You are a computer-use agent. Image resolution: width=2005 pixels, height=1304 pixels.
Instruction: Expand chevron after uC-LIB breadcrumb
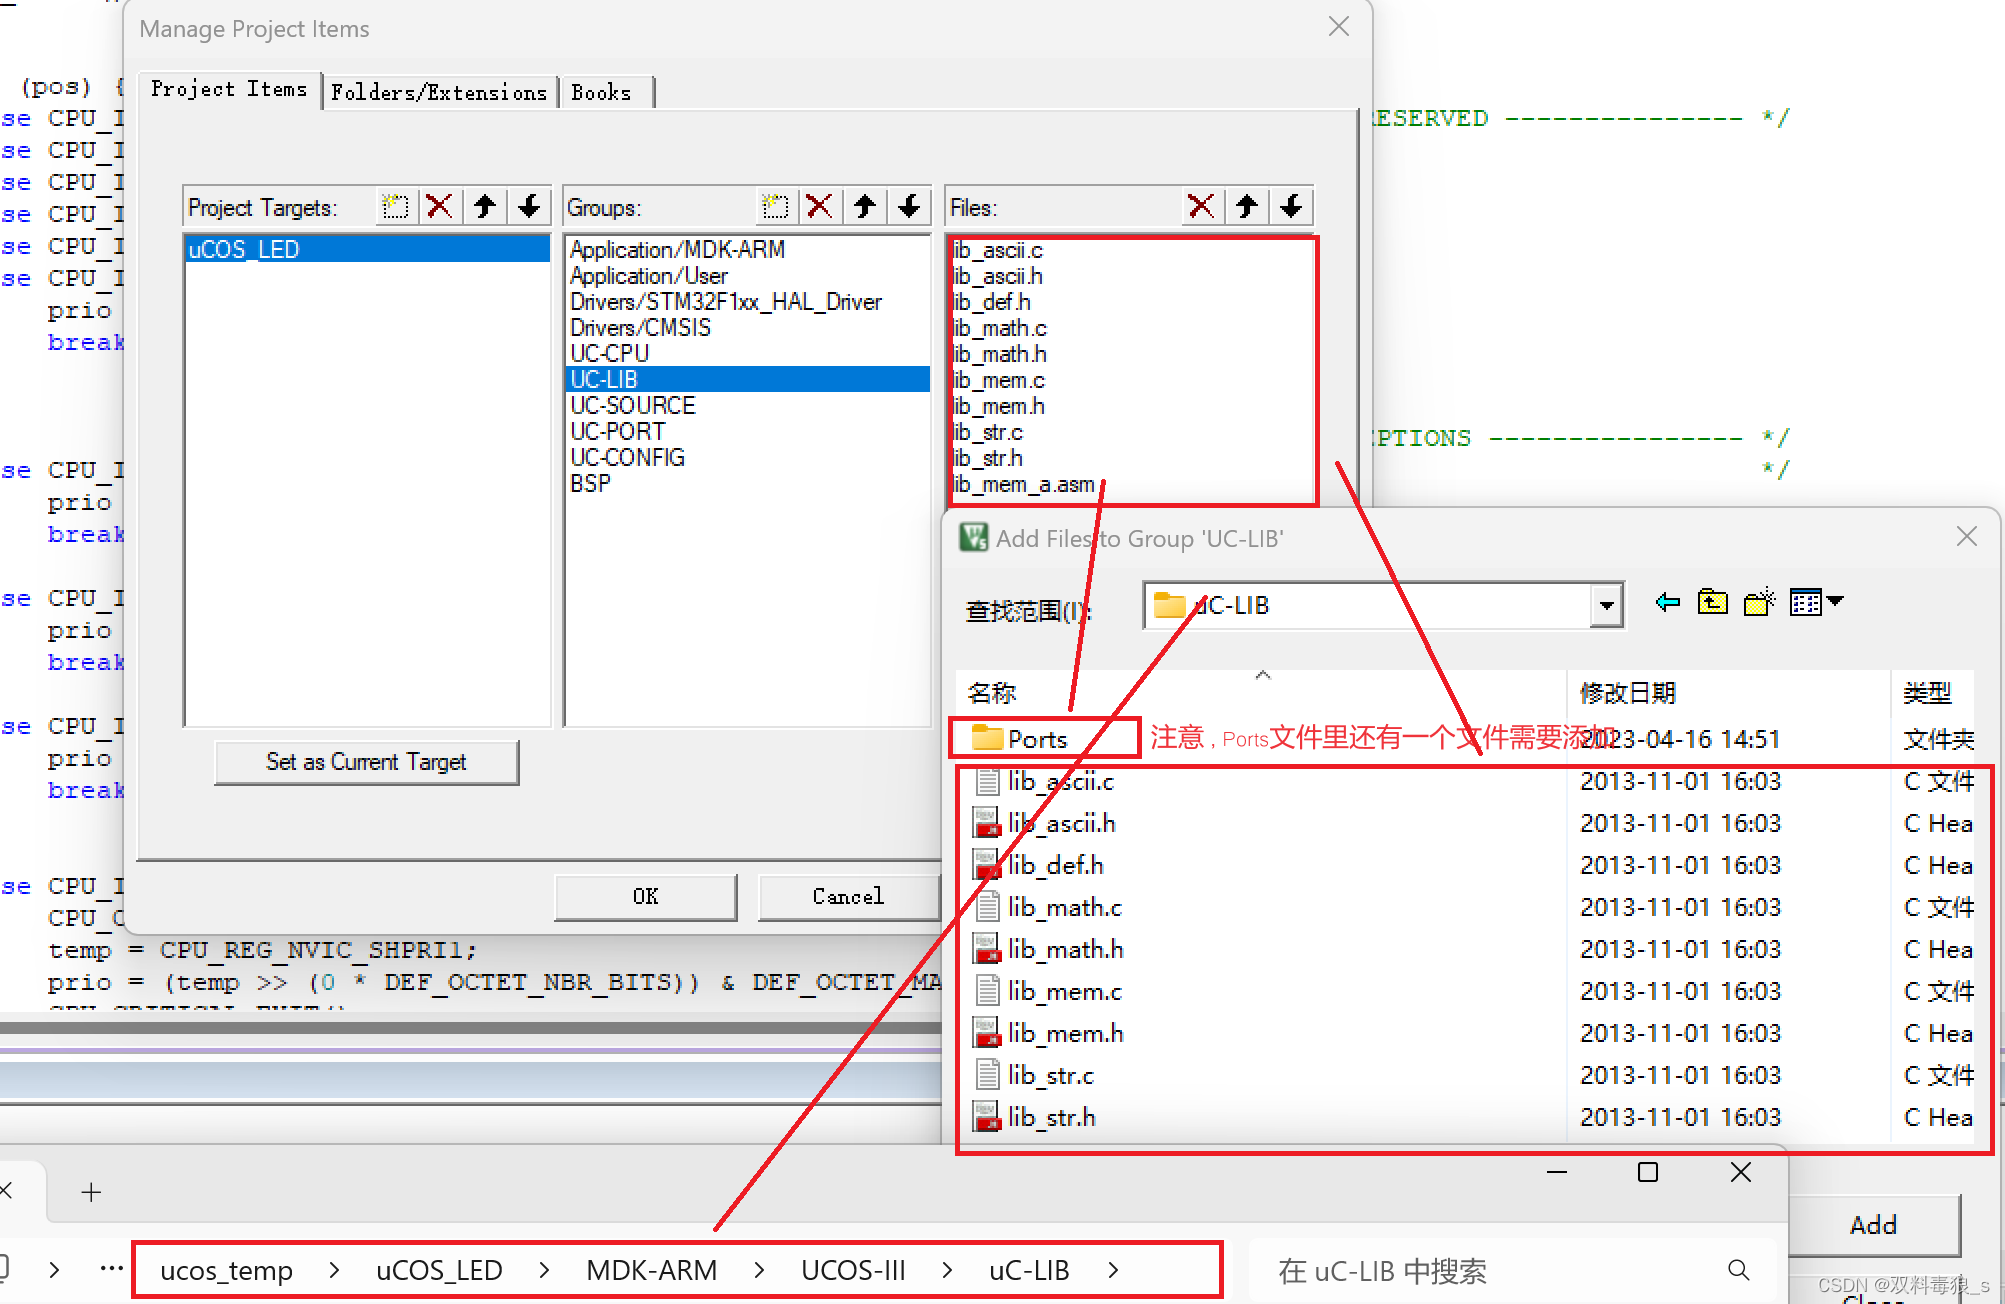(x=1113, y=1270)
